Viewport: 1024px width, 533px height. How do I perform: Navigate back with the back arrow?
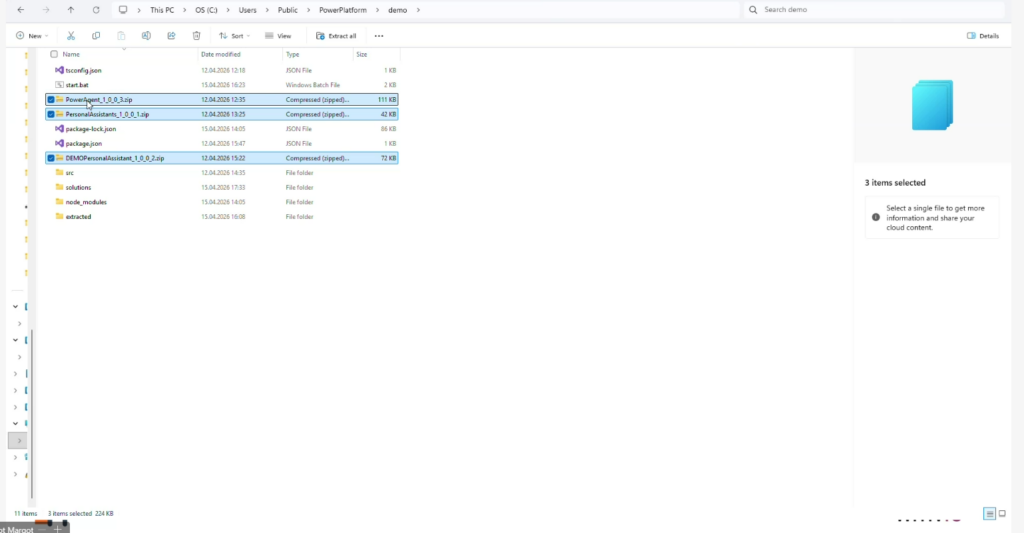[x=21, y=10]
